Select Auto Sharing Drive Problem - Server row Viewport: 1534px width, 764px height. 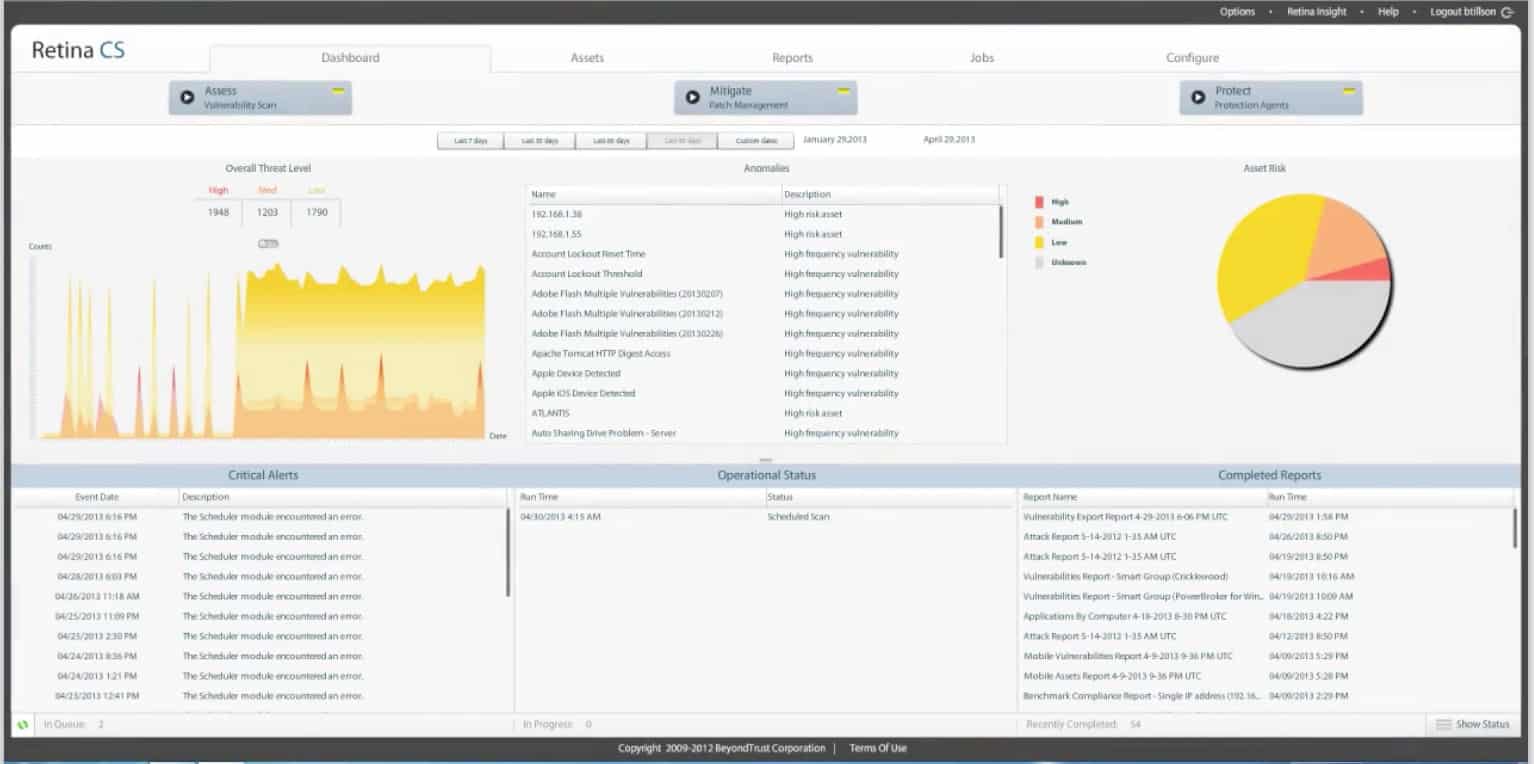pyautogui.click(x=763, y=434)
